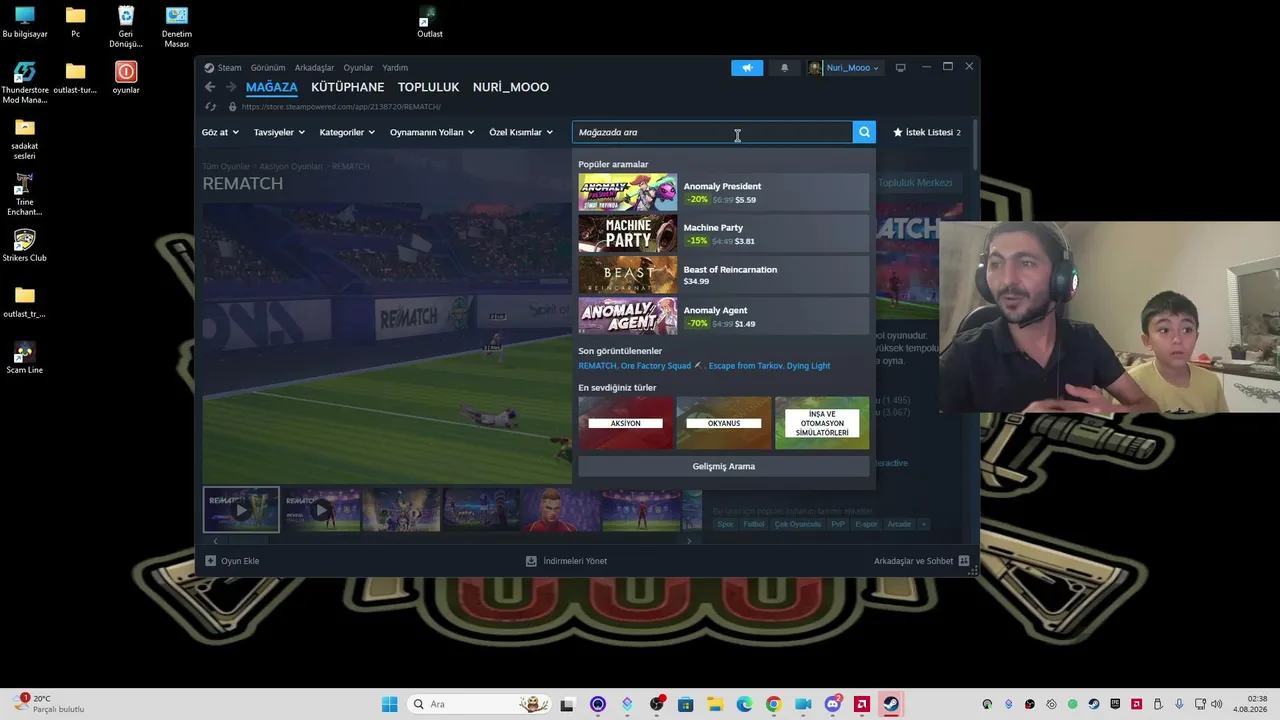Expand the Kategoriler dropdown
The height and width of the screenshot is (720, 1280).
[x=347, y=132]
